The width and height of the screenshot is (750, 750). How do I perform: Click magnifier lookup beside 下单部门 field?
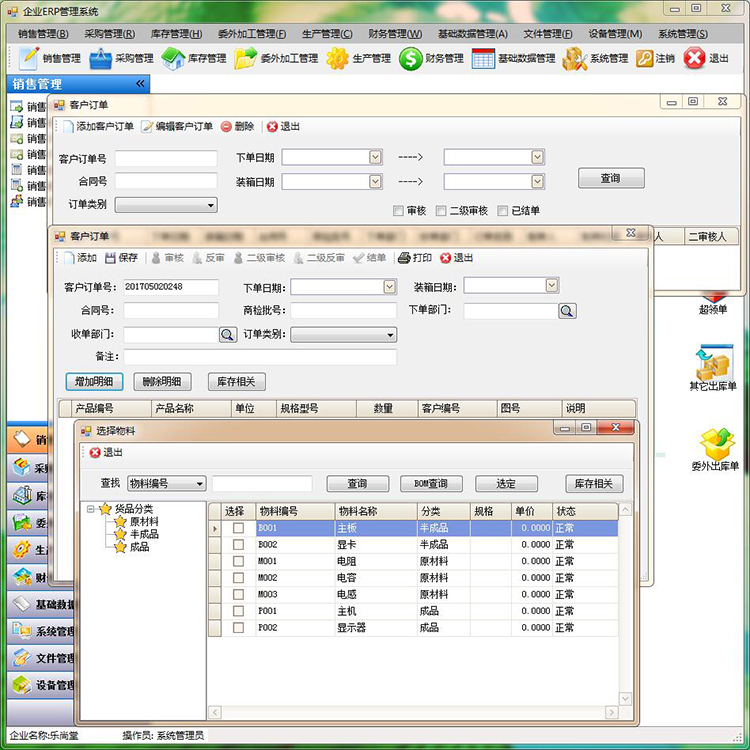click(567, 311)
